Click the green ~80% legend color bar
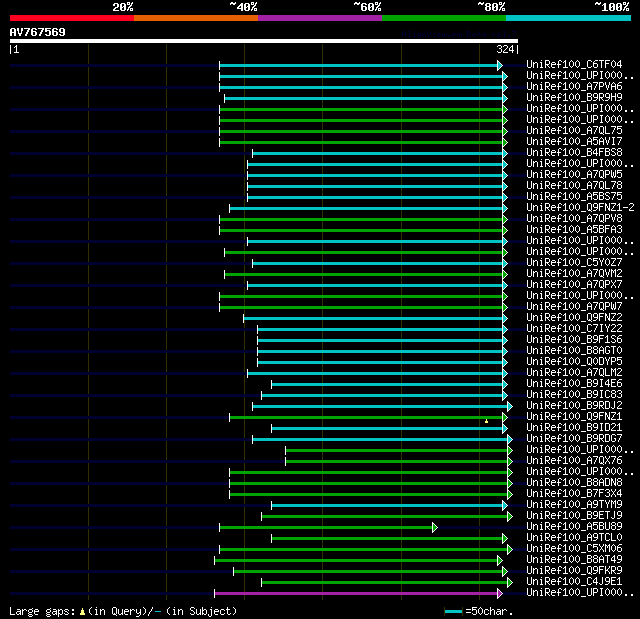The height and width of the screenshot is (619, 640). click(x=443, y=17)
